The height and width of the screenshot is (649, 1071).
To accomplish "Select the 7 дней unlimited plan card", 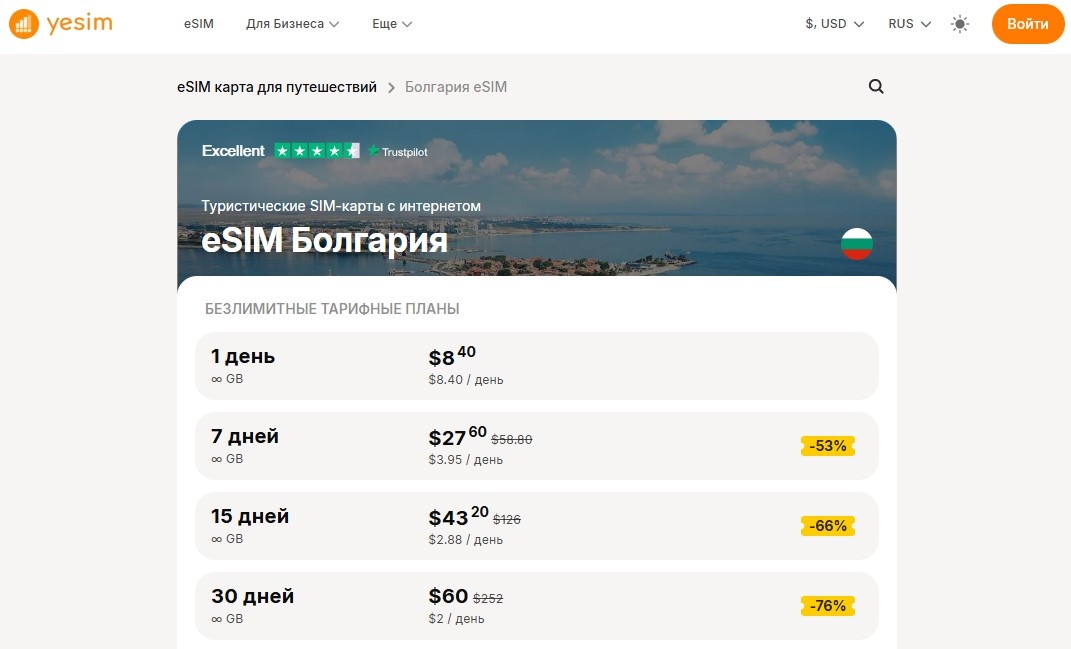I will pyautogui.click(x=536, y=446).
